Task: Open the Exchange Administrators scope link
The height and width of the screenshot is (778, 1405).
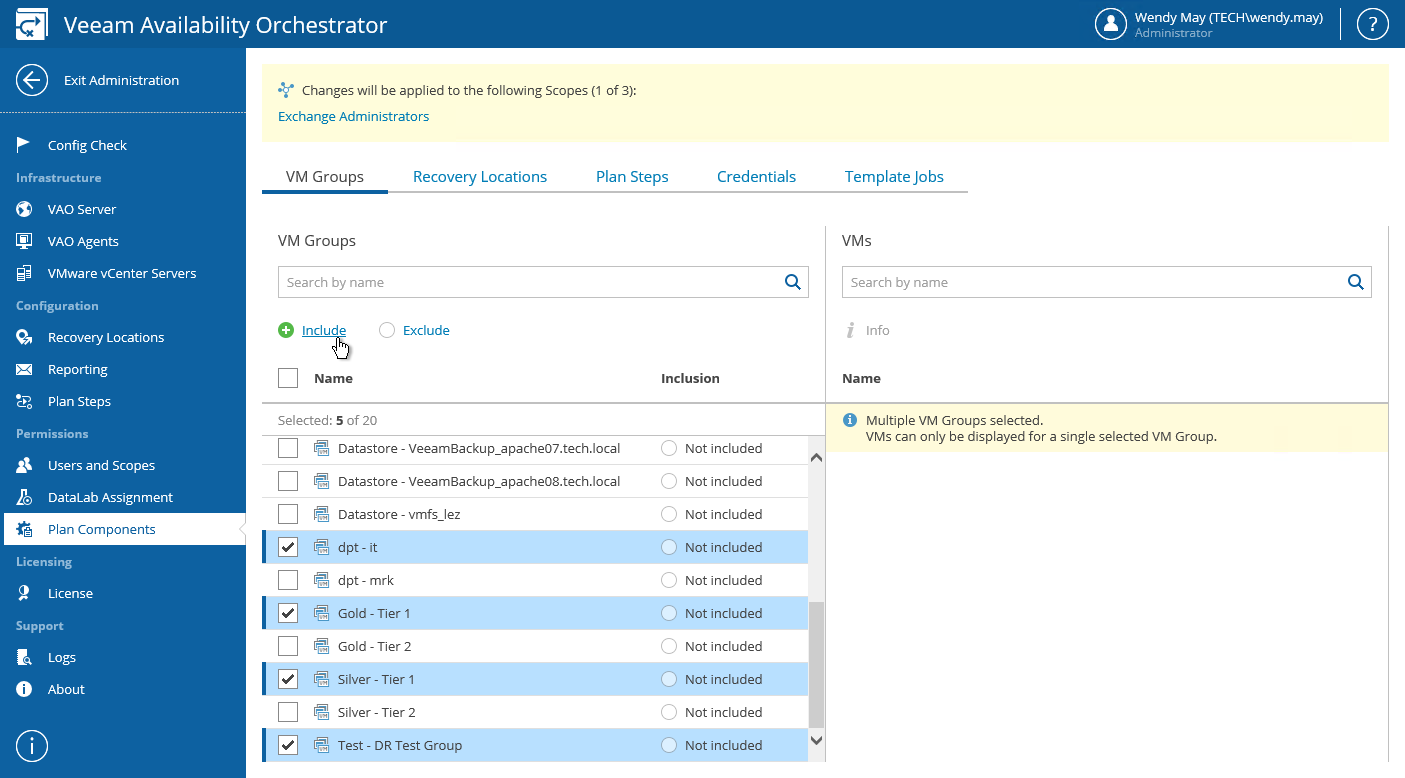Action: point(353,116)
